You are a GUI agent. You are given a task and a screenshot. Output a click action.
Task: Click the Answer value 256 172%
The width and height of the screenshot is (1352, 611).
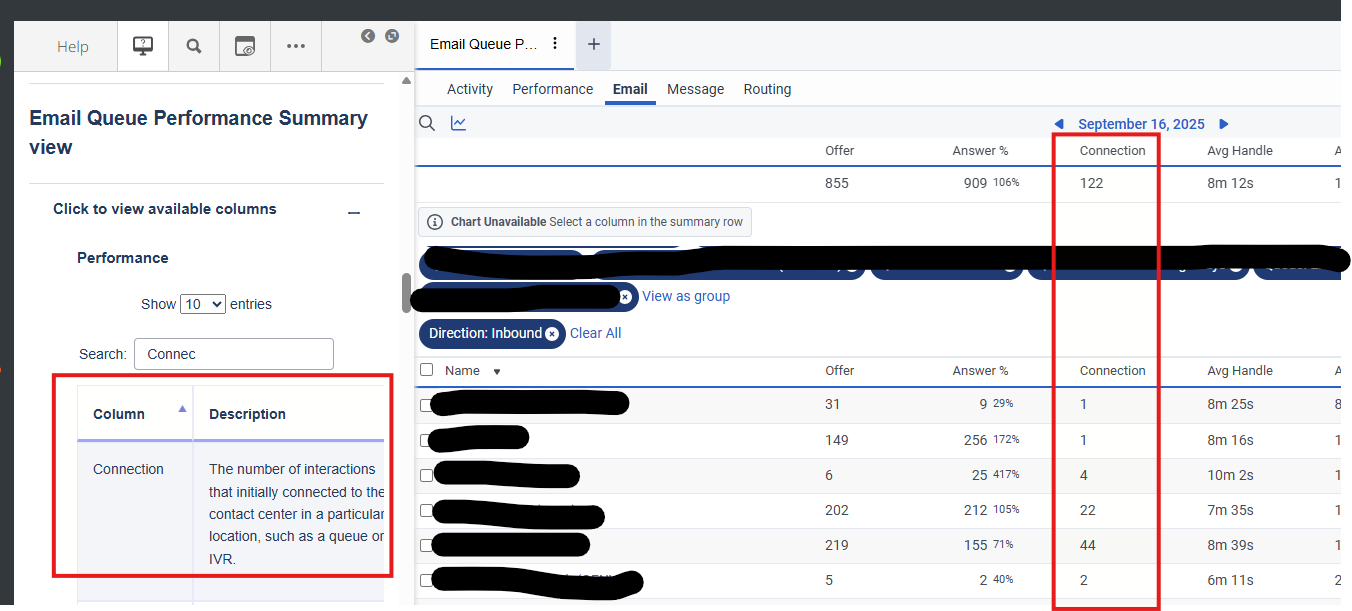click(x=990, y=440)
